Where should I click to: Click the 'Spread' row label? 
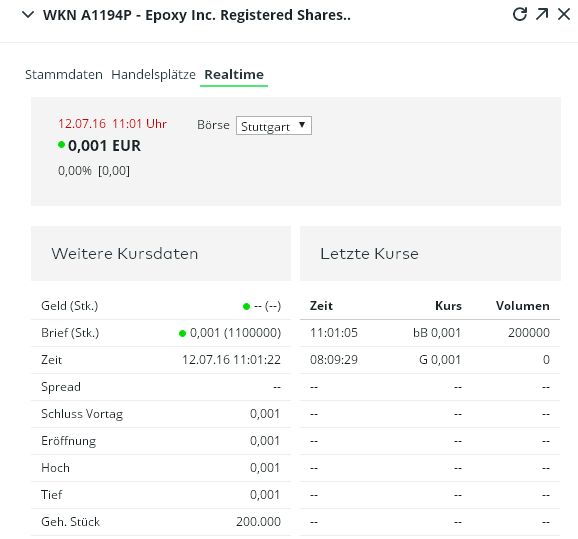61,387
